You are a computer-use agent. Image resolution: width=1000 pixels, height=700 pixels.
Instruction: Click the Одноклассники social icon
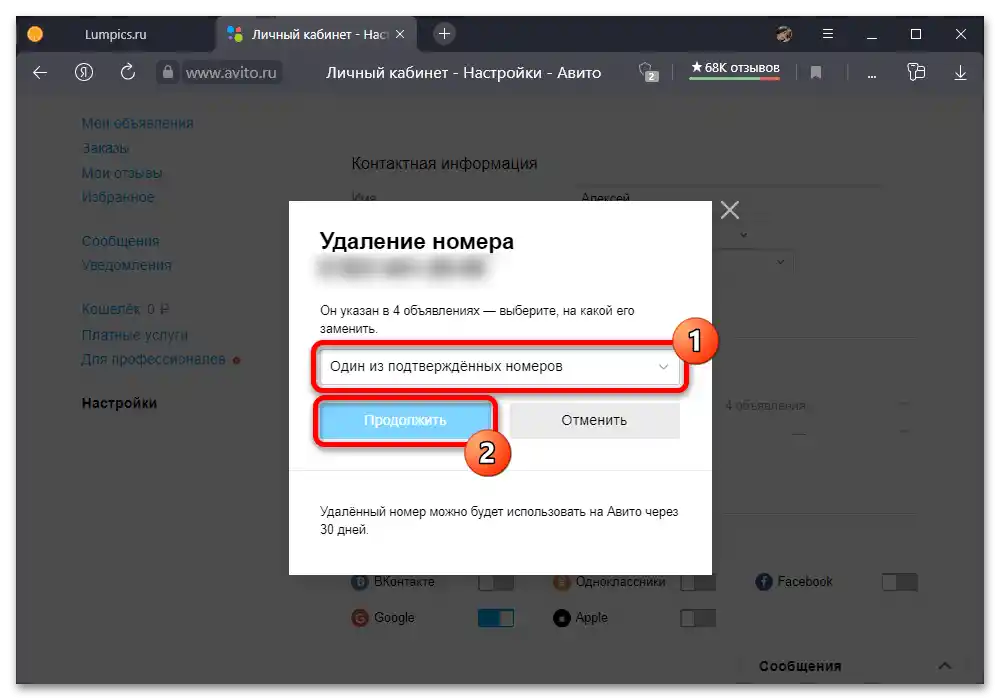(561, 581)
